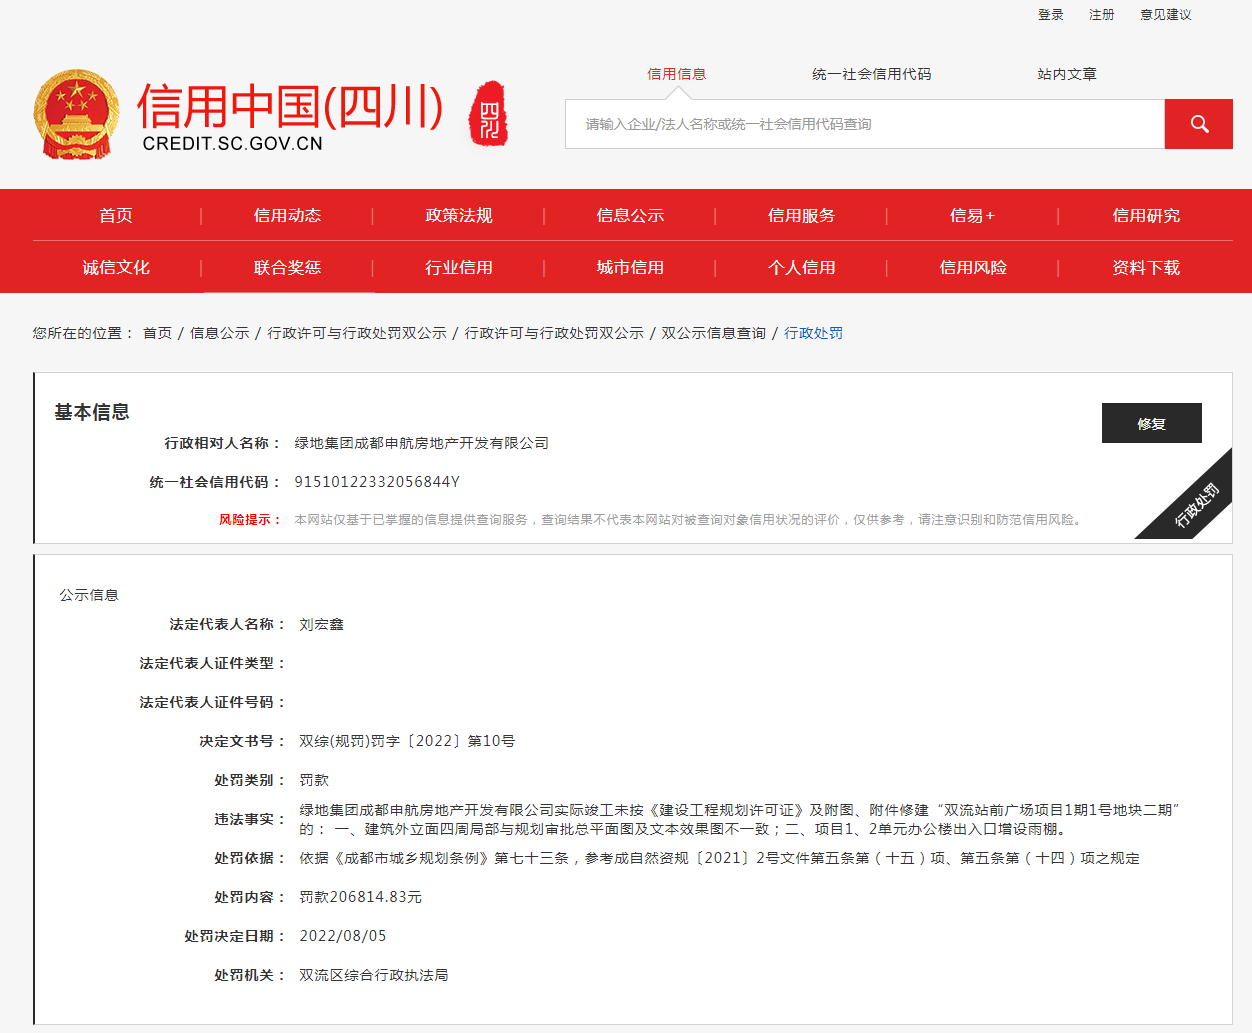Switch to the 站内文章 tab
The height and width of the screenshot is (1033, 1252).
(1066, 73)
